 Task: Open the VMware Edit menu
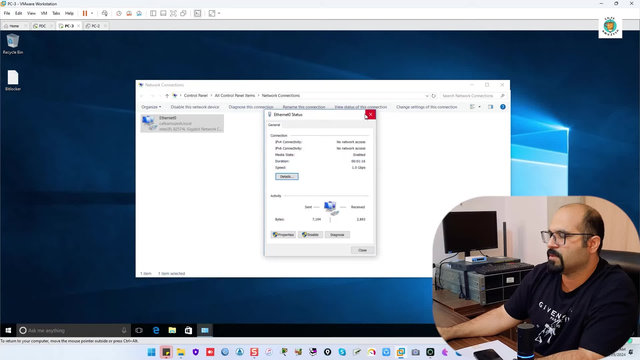click(x=18, y=13)
